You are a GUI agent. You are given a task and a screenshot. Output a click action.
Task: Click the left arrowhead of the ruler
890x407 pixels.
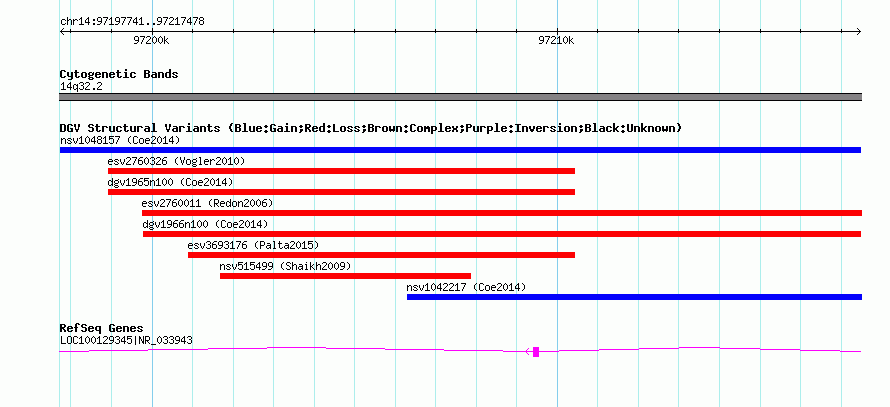pos(62,31)
